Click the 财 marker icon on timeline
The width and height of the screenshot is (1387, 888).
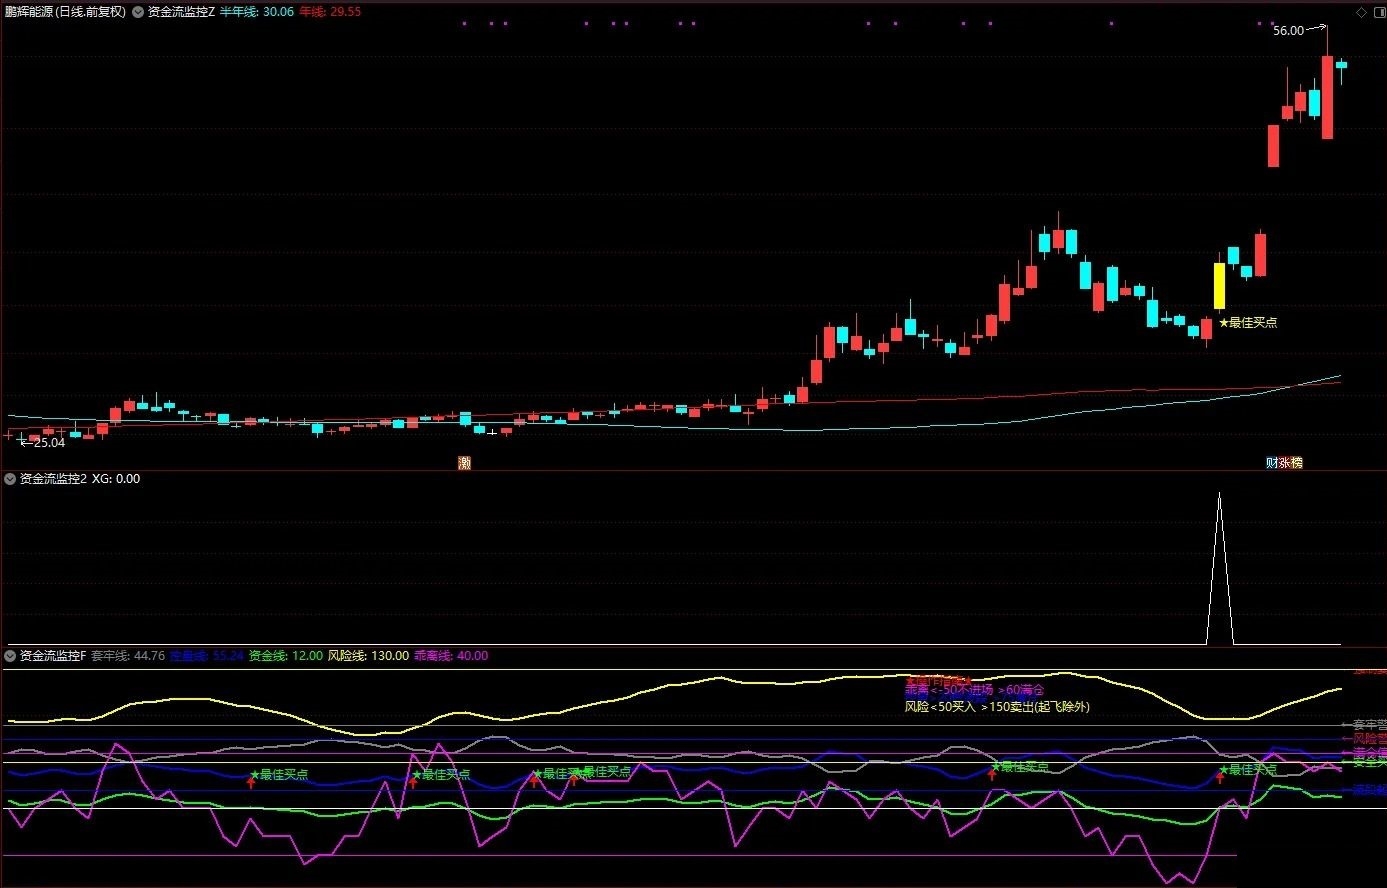[x=1272, y=463]
